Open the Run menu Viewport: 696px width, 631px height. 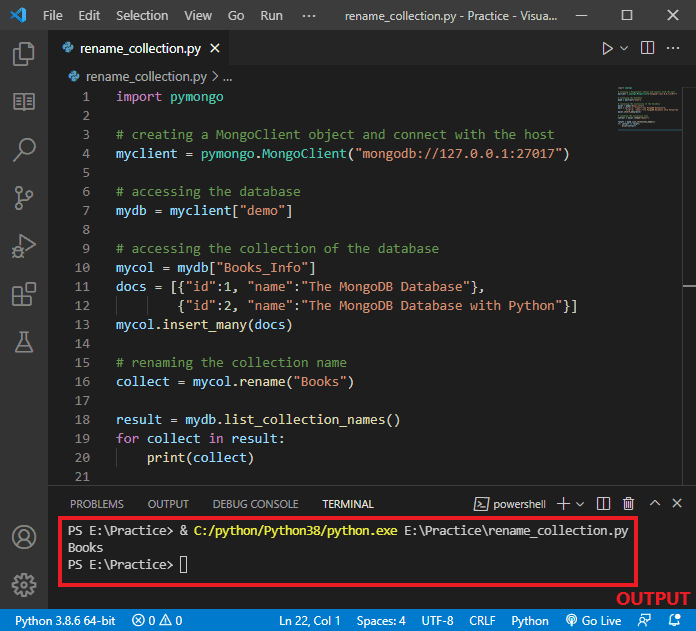[x=271, y=16]
